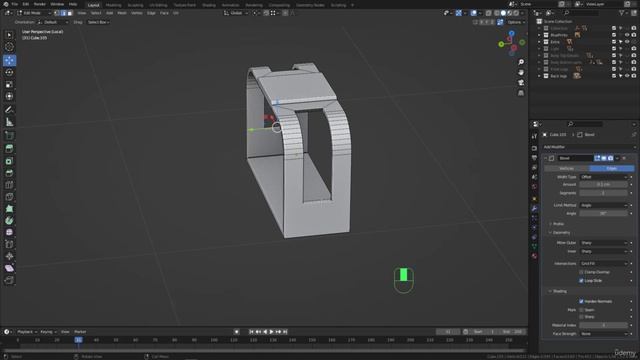Select Edges affect button in Bevel modifier
640x360 pixels.
coord(611,168)
